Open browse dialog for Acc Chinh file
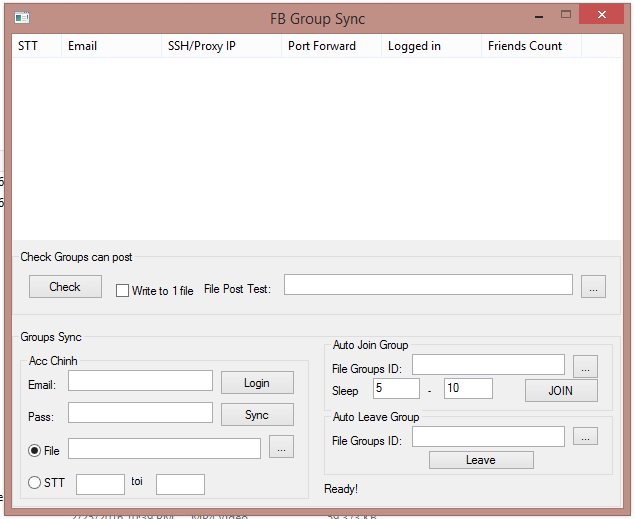The height and width of the screenshot is (519, 635). (282, 448)
